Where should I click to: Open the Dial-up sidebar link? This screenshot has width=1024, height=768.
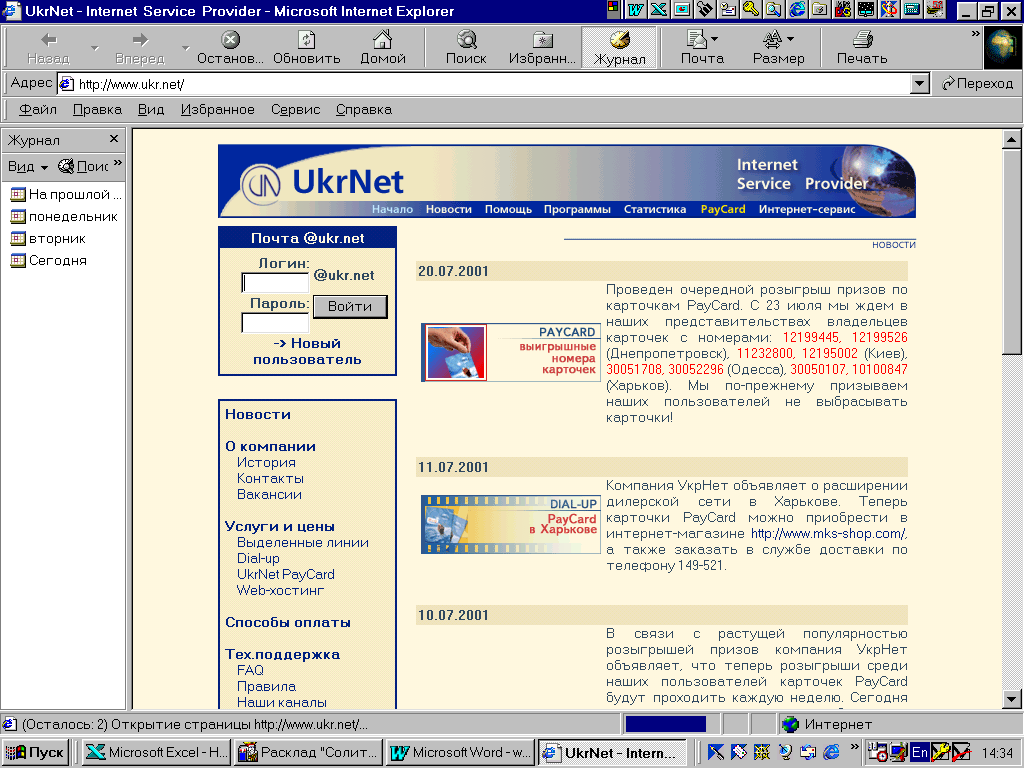coord(258,558)
